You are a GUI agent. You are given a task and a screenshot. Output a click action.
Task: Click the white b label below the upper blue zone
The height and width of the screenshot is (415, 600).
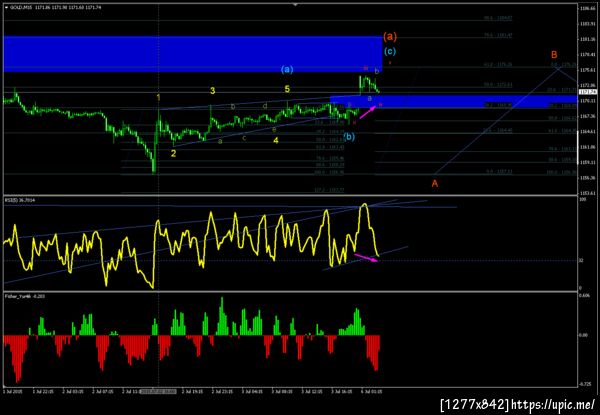point(377,71)
